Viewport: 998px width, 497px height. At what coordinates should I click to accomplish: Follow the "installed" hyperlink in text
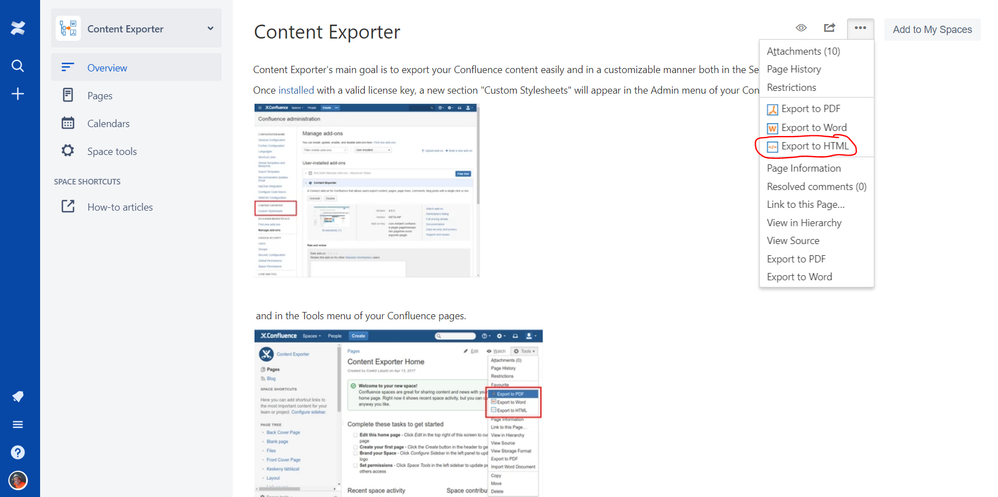click(296, 90)
